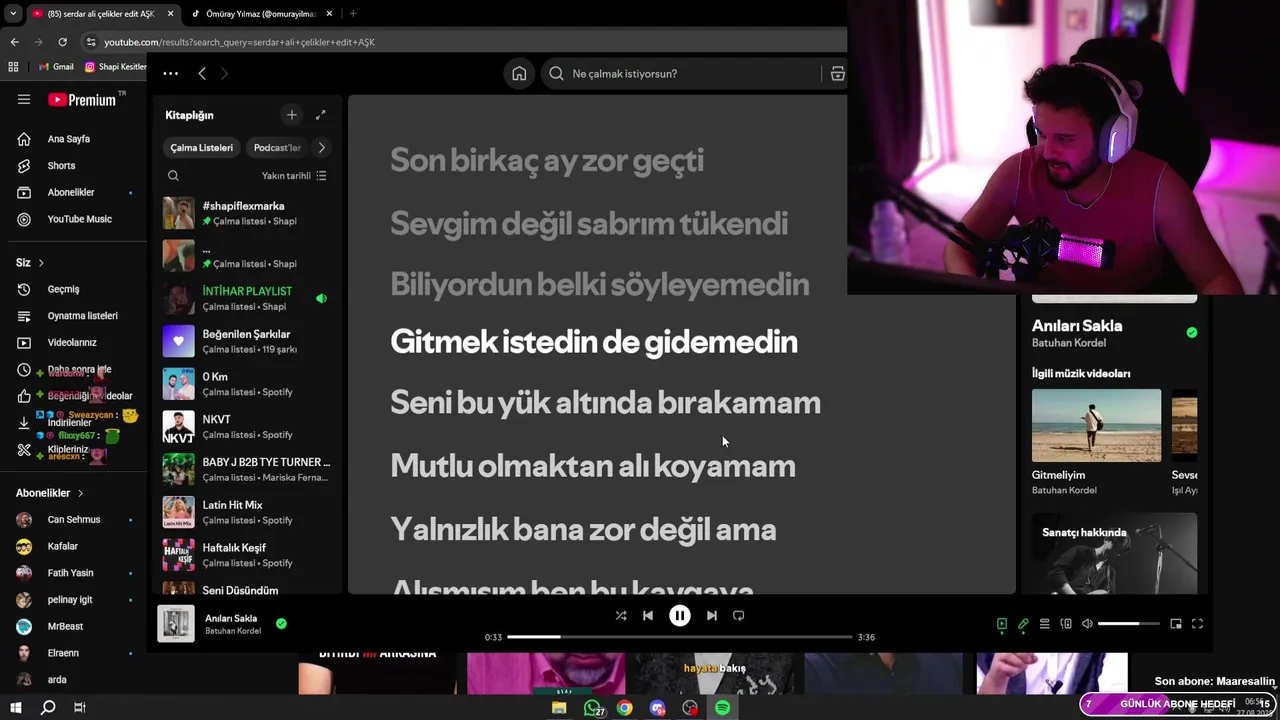Screen dimensions: 1280x720
Task: Open Latin Hit Mix playlist
Action: coord(247,512)
